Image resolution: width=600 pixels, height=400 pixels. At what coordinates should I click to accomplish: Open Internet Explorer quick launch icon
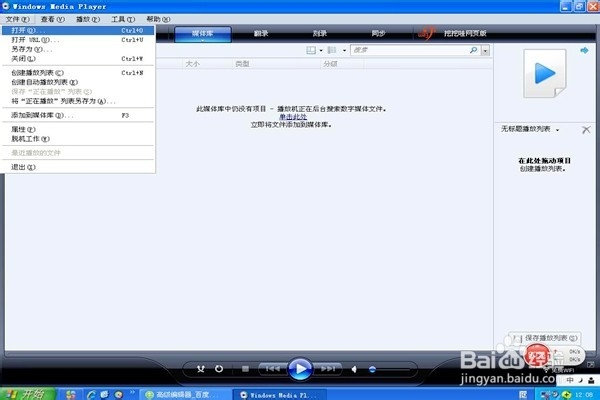coord(91,394)
